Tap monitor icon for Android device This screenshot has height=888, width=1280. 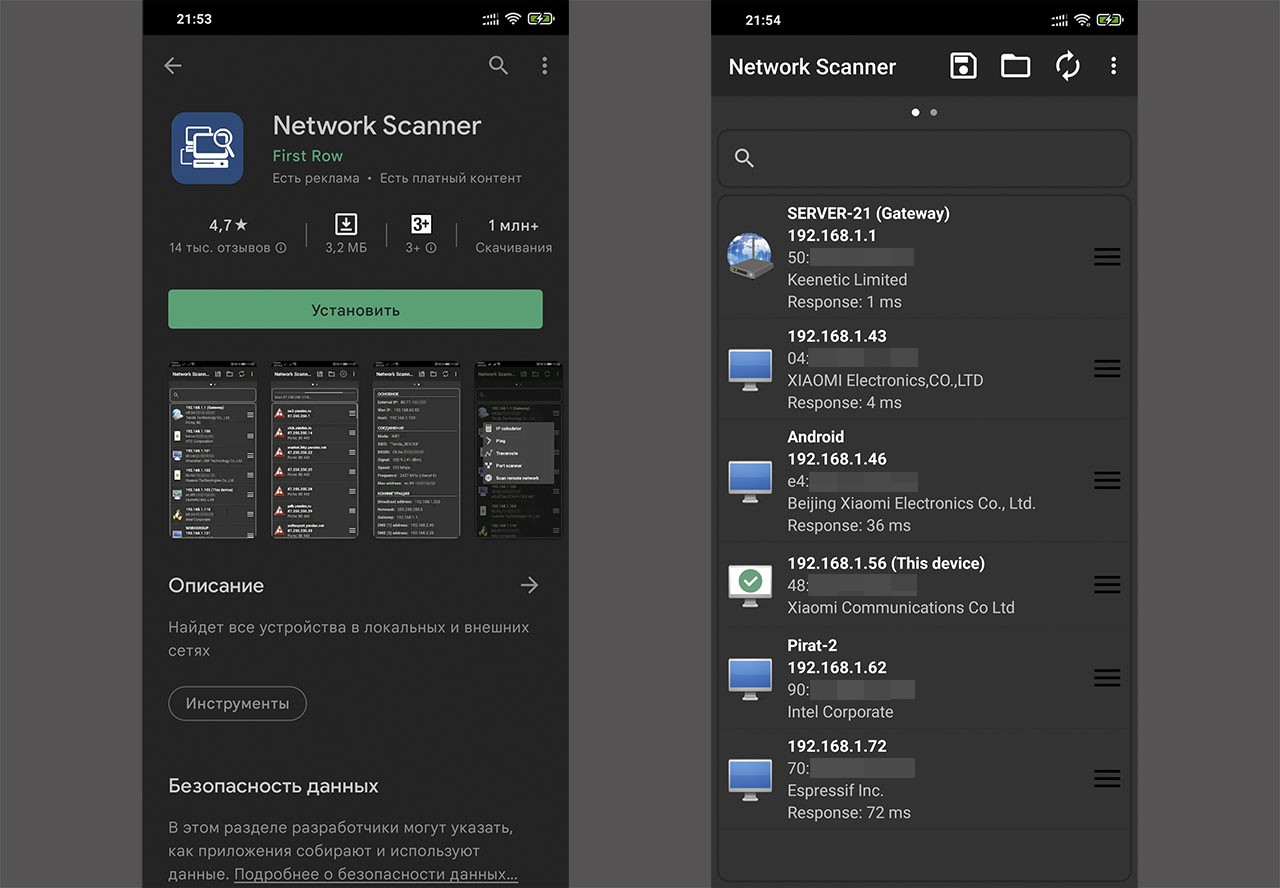click(x=750, y=481)
